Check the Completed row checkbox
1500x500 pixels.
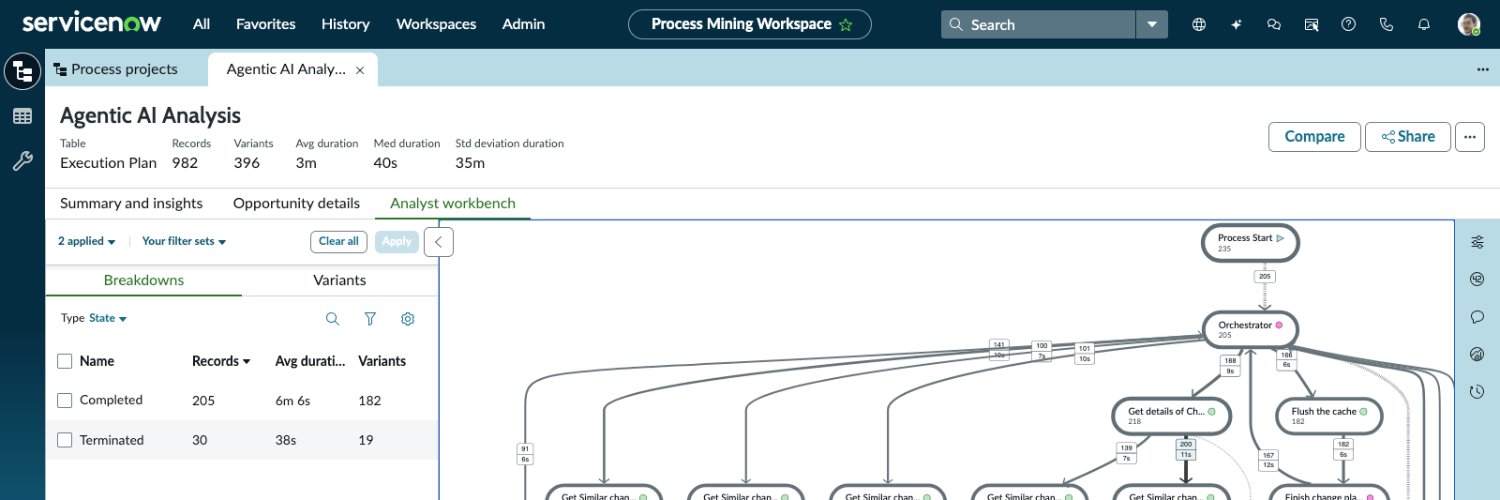click(x=65, y=400)
